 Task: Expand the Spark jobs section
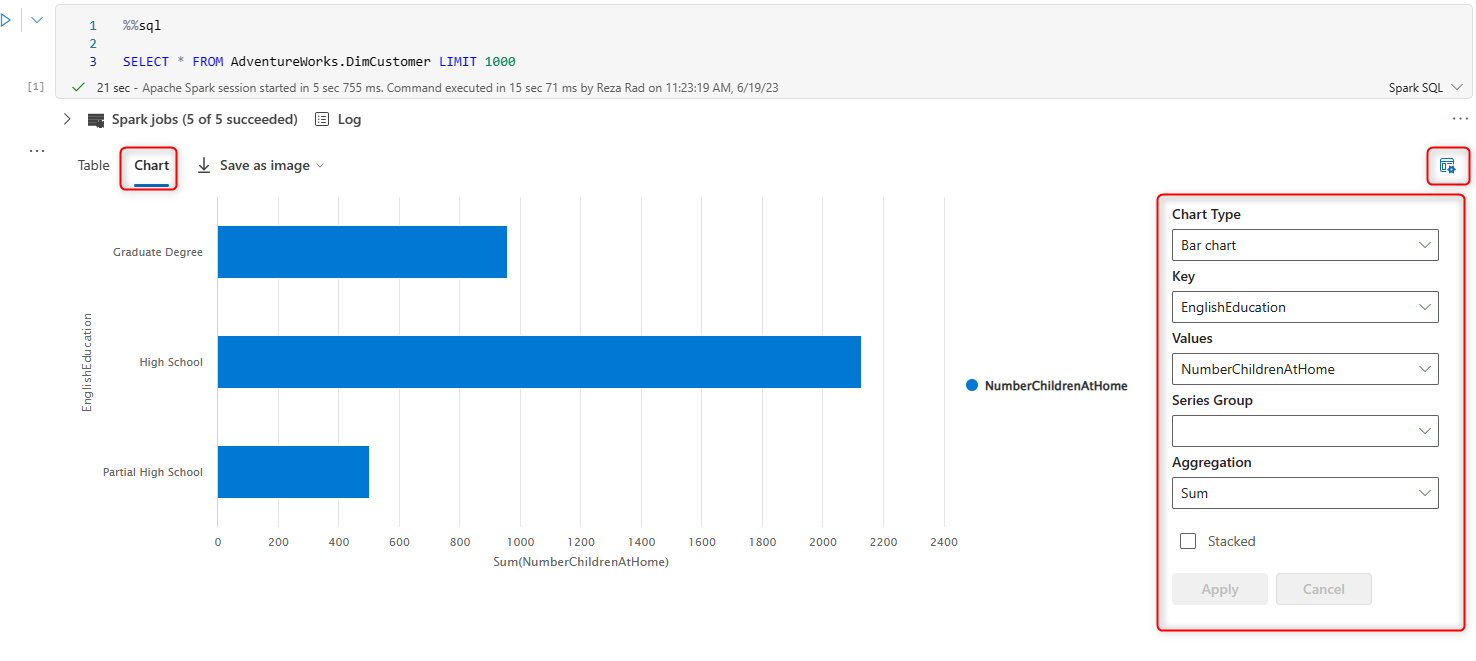67,120
